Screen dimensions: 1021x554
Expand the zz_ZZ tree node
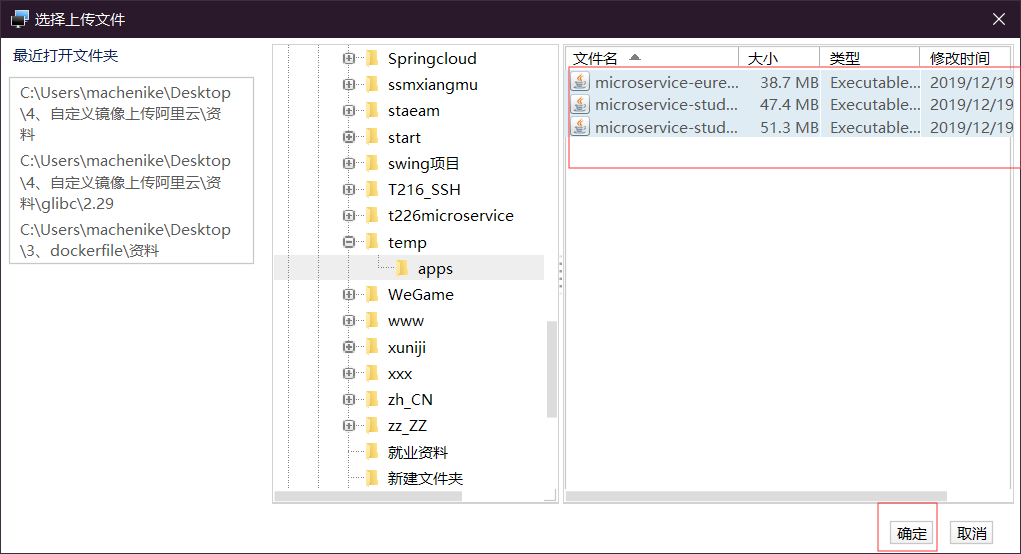click(349, 426)
